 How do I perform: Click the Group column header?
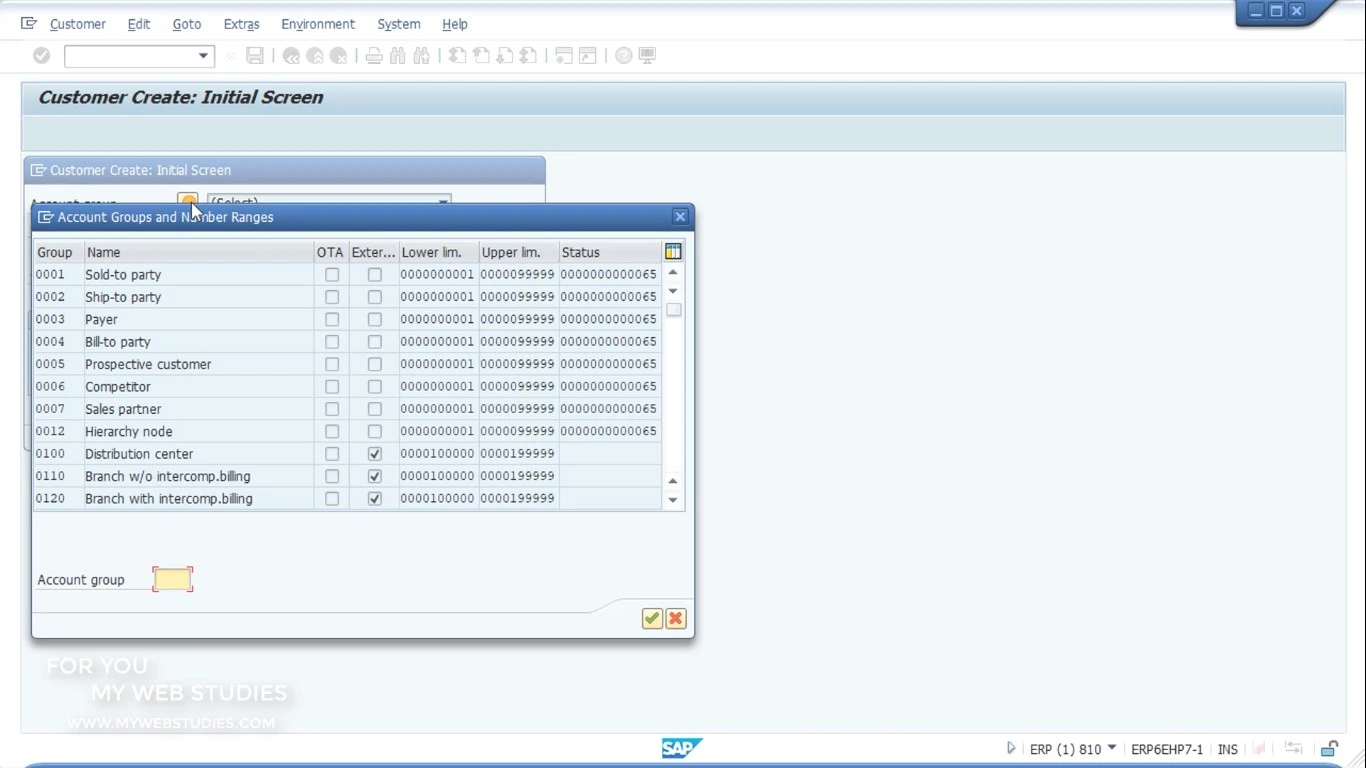[x=58, y=252]
